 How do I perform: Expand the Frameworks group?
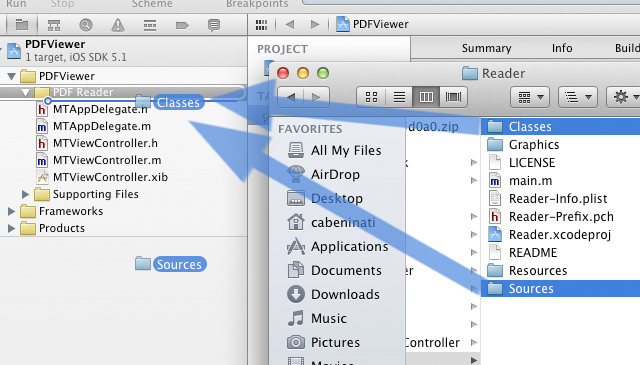point(11,211)
